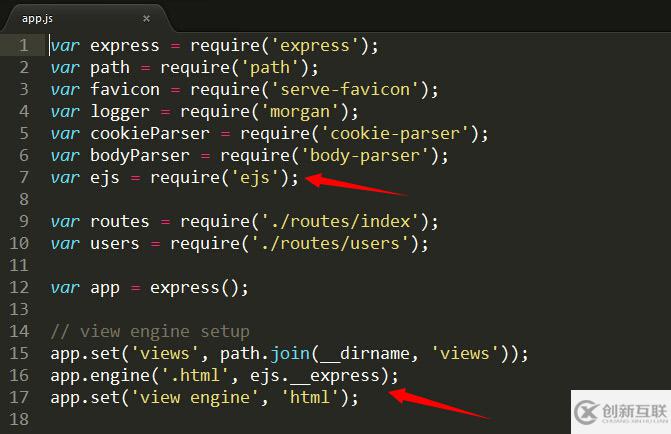671x434 pixels.
Task: Click the 'var' keyword on line 5
Action: [65, 133]
